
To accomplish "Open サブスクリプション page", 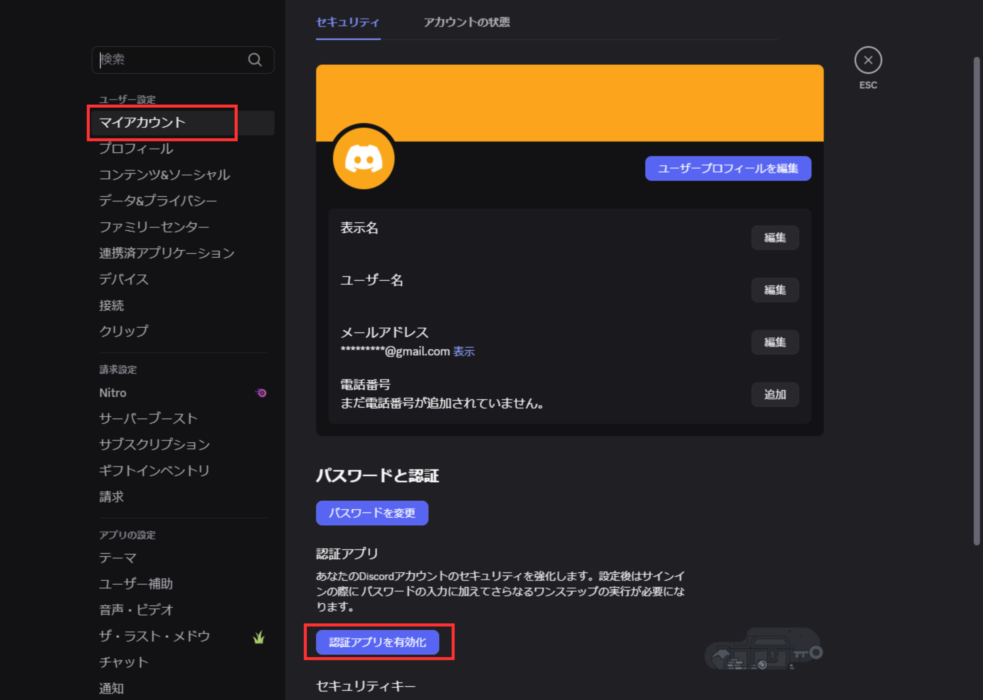I will [x=154, y=444].
